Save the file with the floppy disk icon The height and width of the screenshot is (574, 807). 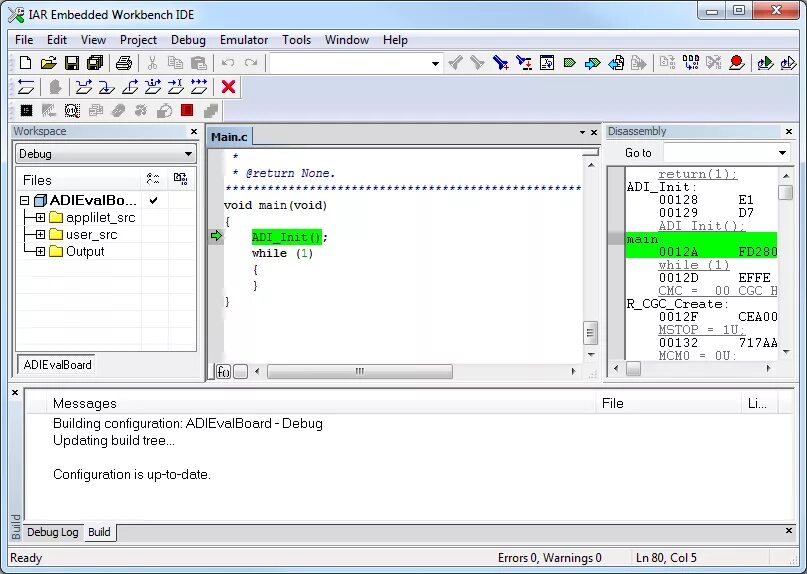click(x=72, y=63)
